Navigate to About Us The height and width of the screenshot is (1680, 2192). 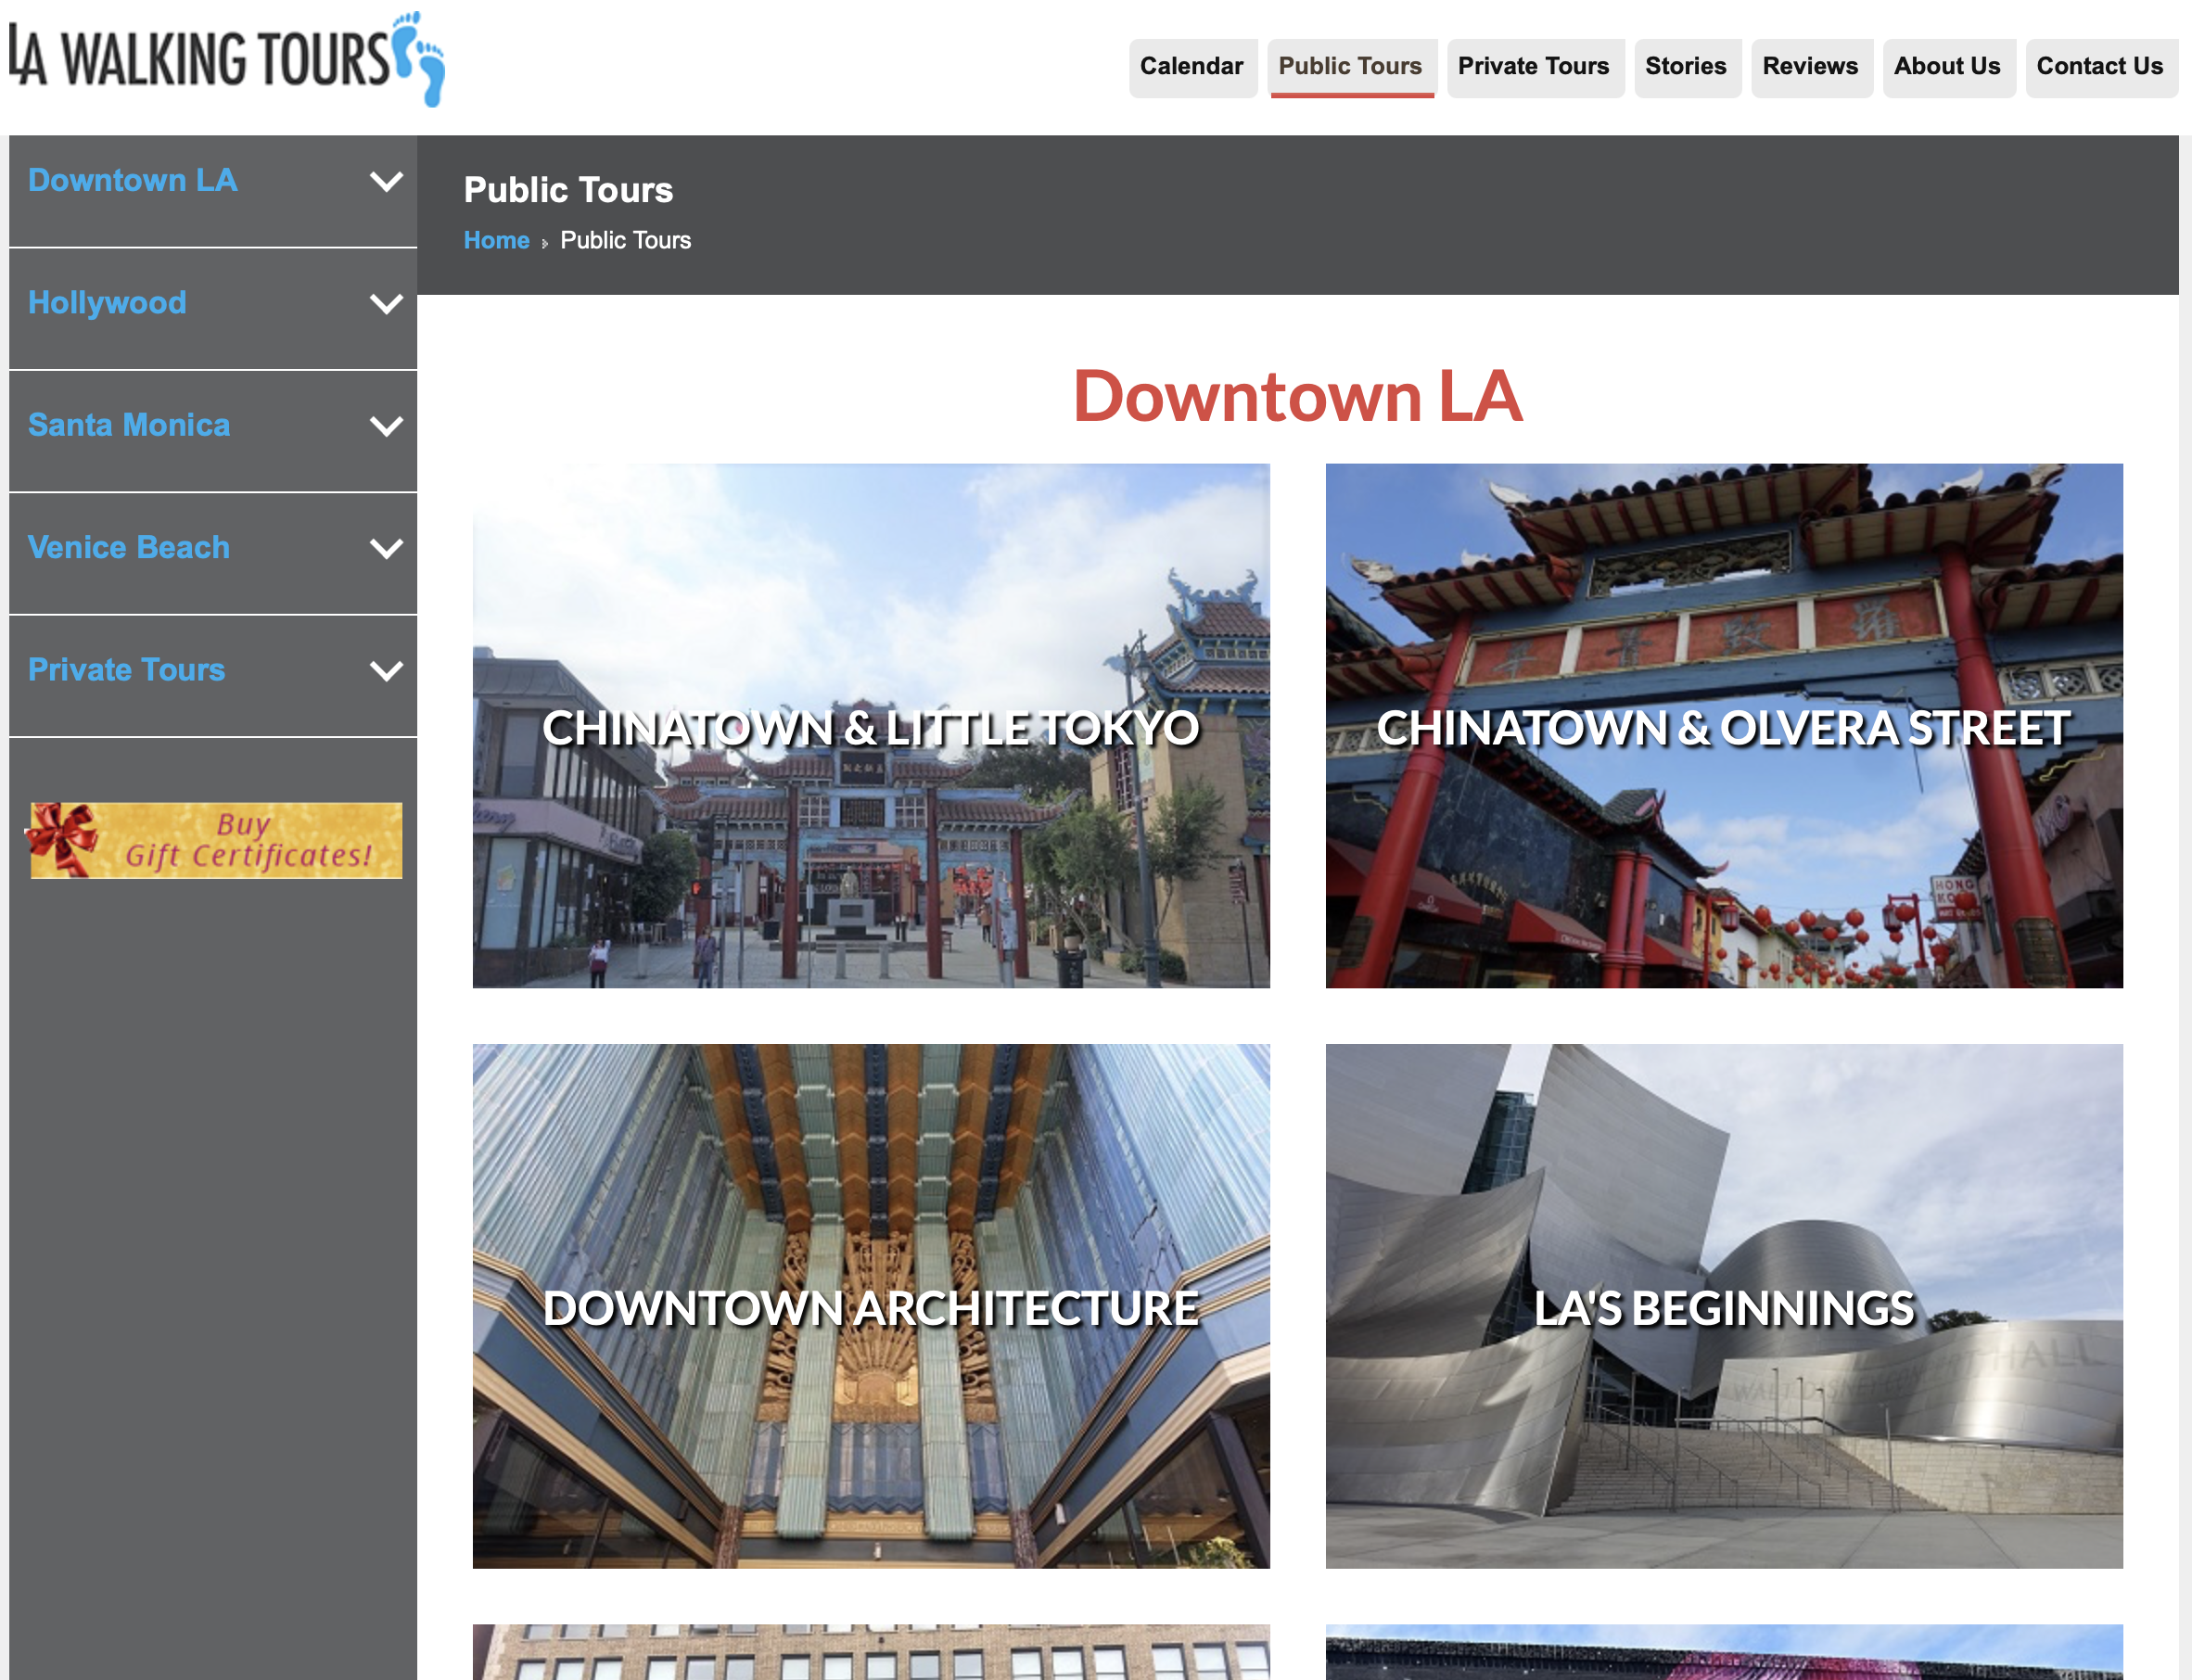tap(1946, 67)
